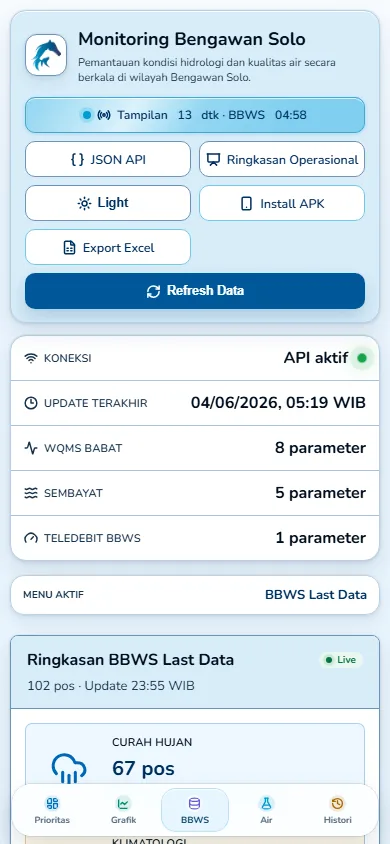Open Ringkasan Operasional
The height and width of the screenshot is (844, 390).
(x=282, y=159)
